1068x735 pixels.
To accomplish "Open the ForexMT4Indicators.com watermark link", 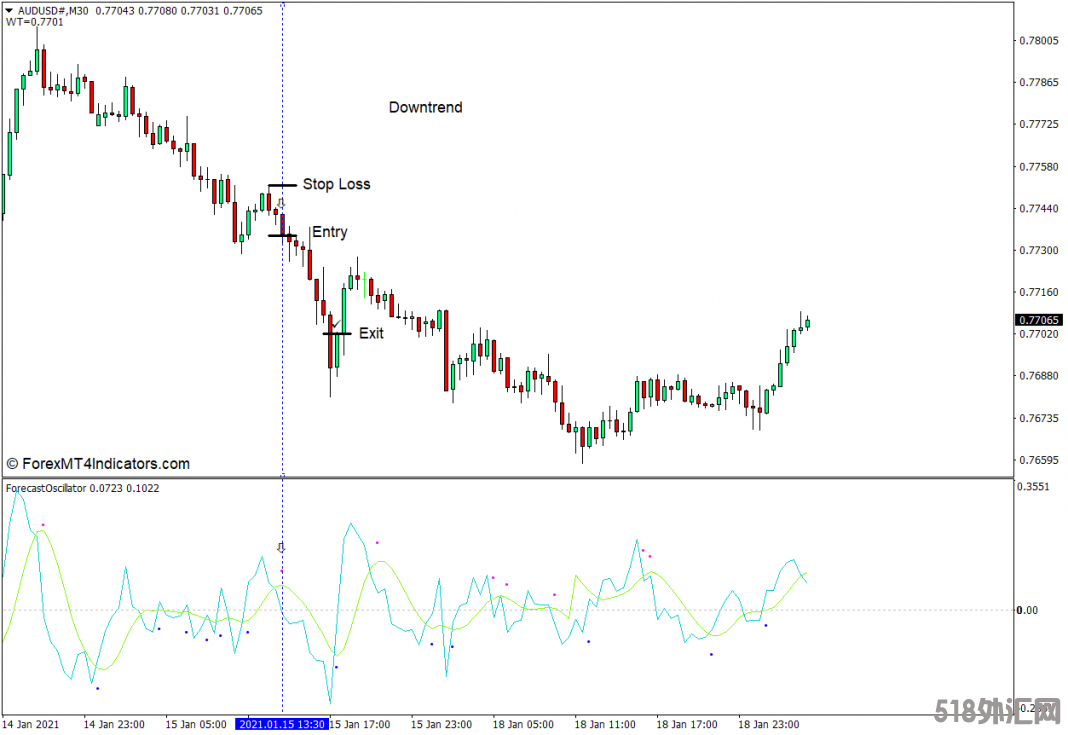I will point(98,464).
